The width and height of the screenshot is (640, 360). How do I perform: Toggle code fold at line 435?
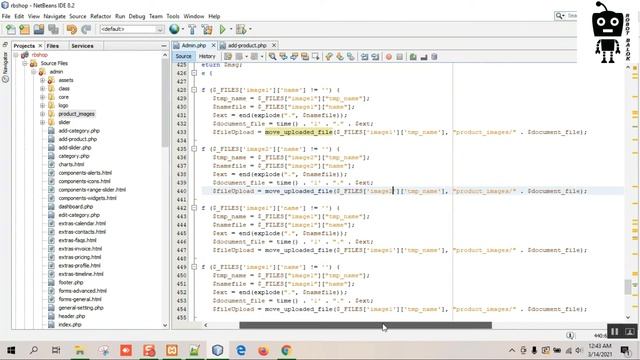click(x=194, y=149)
